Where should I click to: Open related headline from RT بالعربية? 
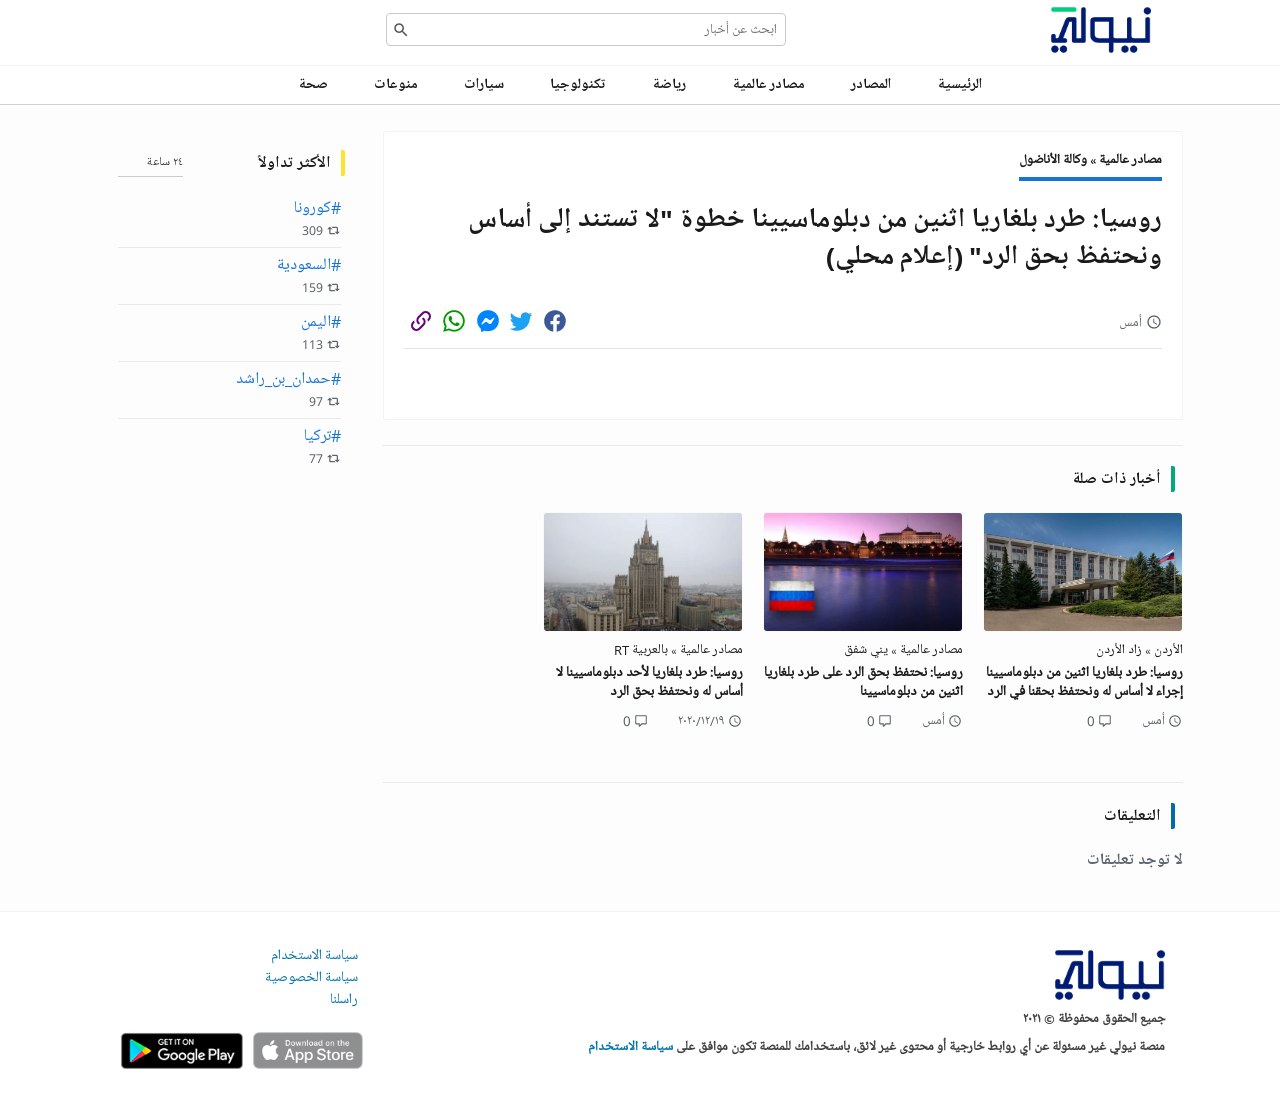649,682
